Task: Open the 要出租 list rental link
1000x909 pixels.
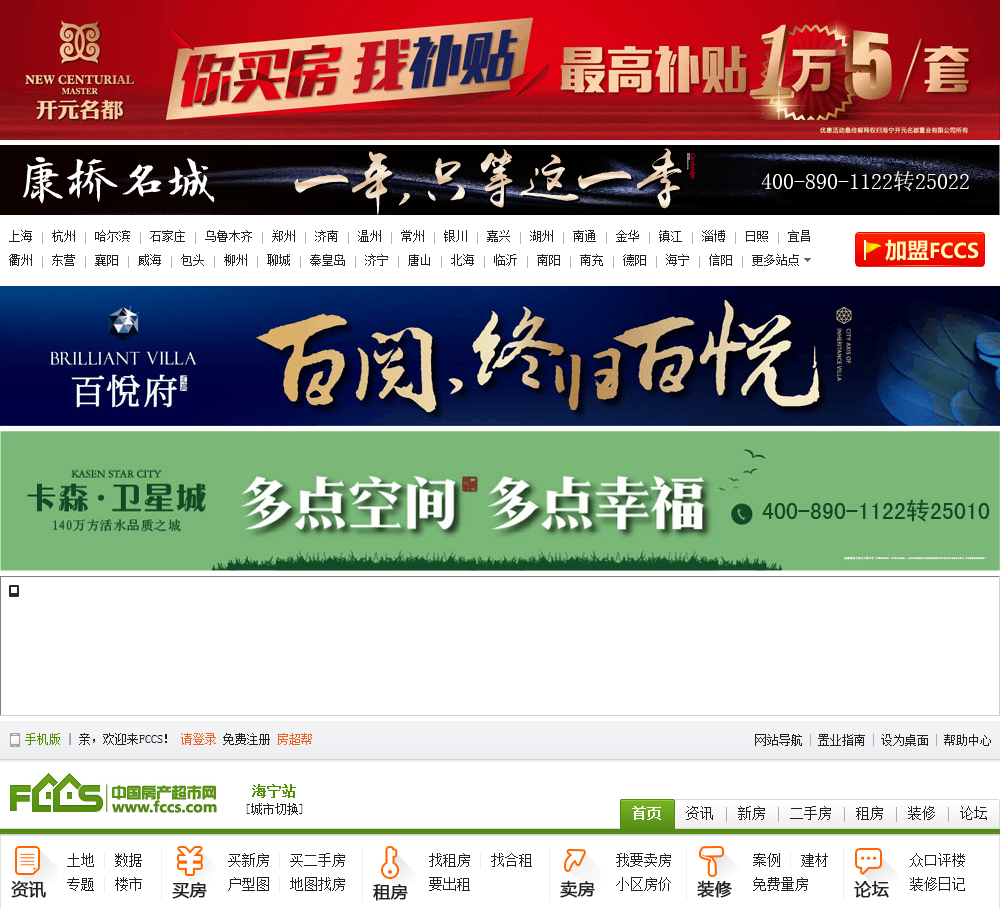Action: [450, 885]
